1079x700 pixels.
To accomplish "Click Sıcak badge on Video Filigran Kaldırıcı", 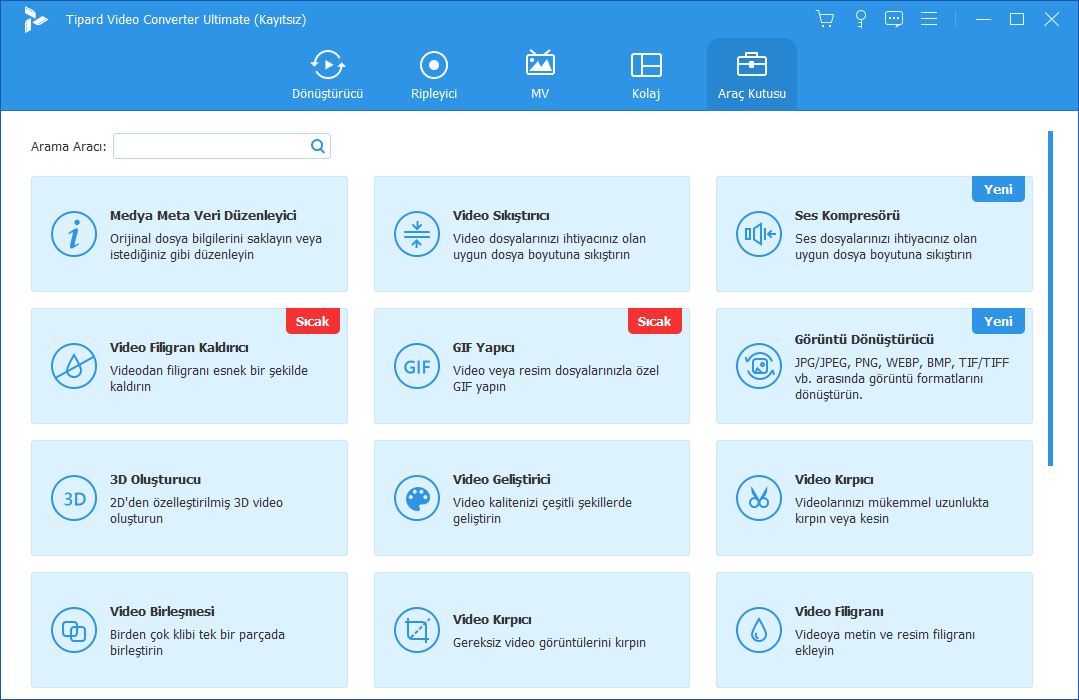I will [x=312, y=321].
